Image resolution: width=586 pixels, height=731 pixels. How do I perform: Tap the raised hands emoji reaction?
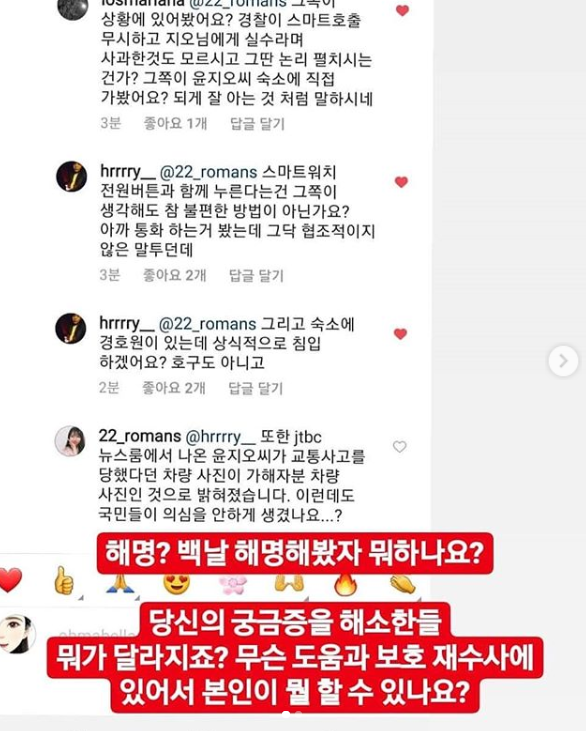point(289,584)
